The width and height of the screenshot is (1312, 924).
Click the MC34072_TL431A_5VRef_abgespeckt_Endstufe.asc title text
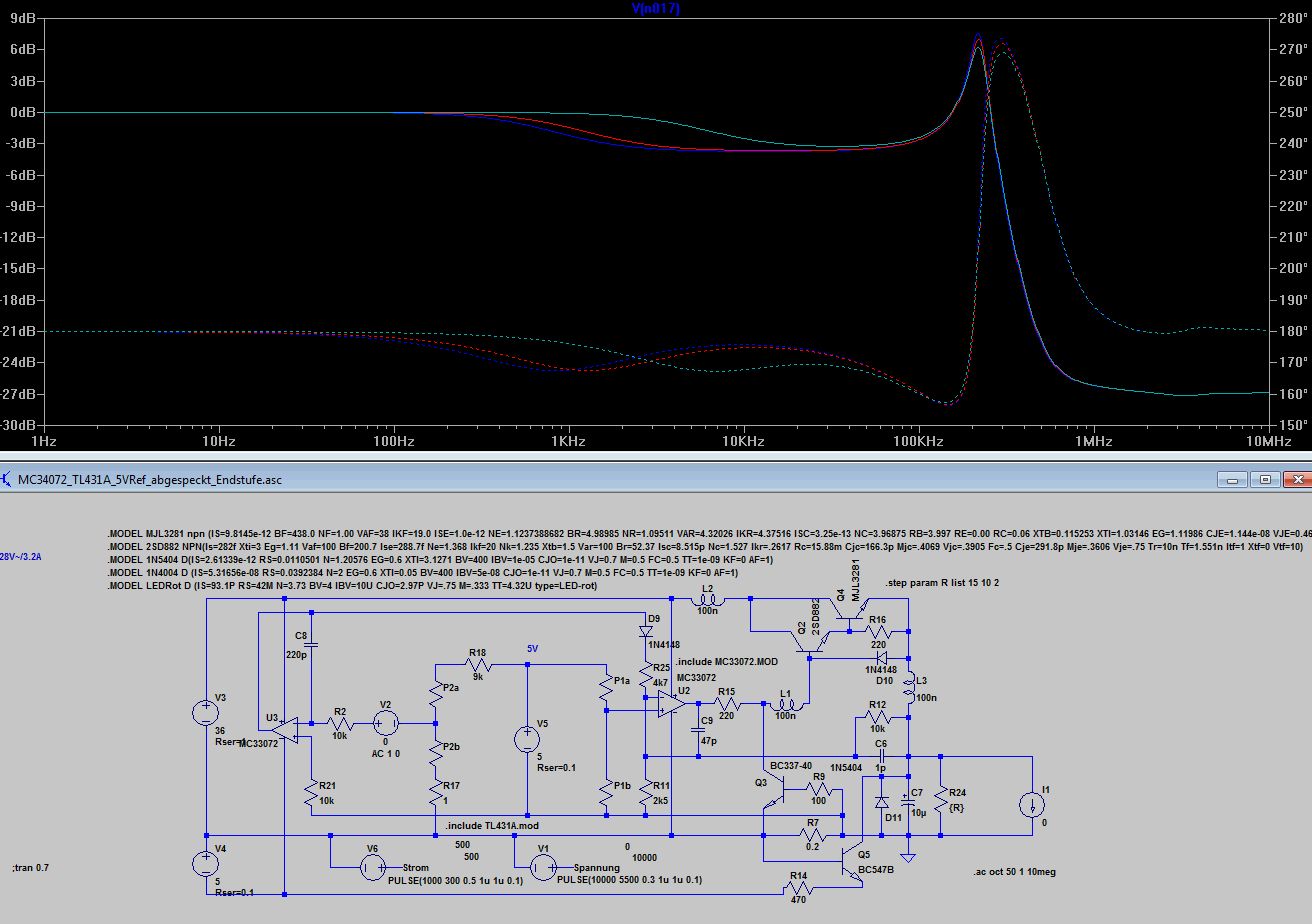click(x=150, y=479)
